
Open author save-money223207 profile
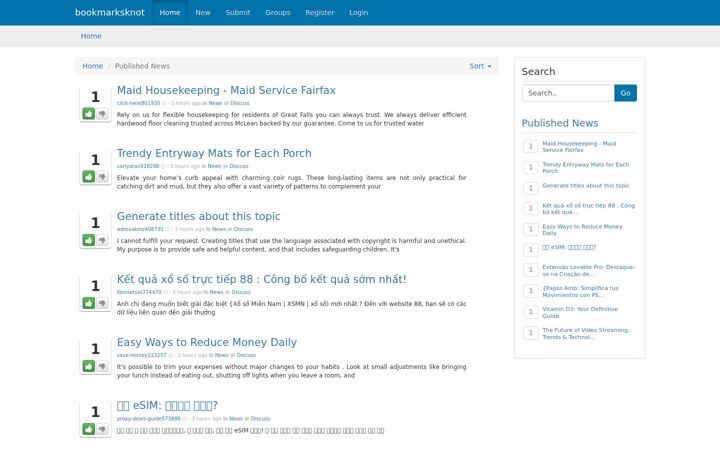141,355
